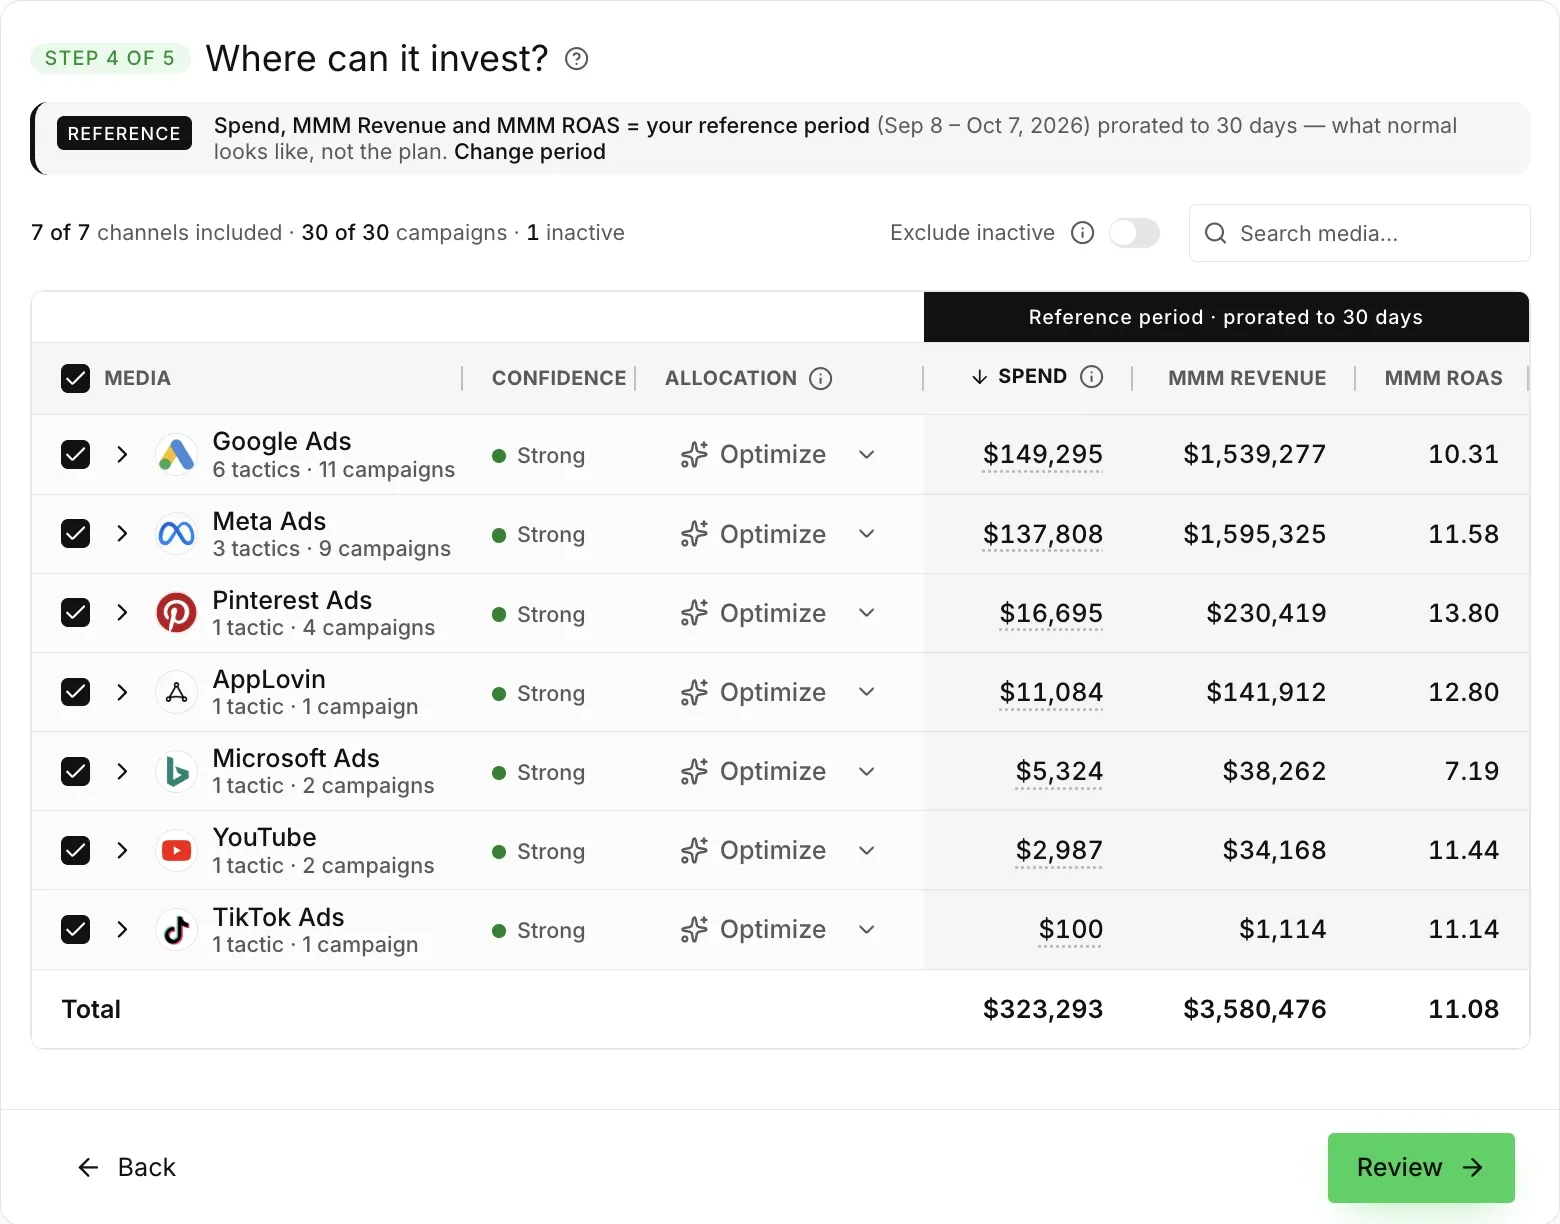
Task: Expand the Google Ads row
Action: pyautogui.click(x=122, y=455)
